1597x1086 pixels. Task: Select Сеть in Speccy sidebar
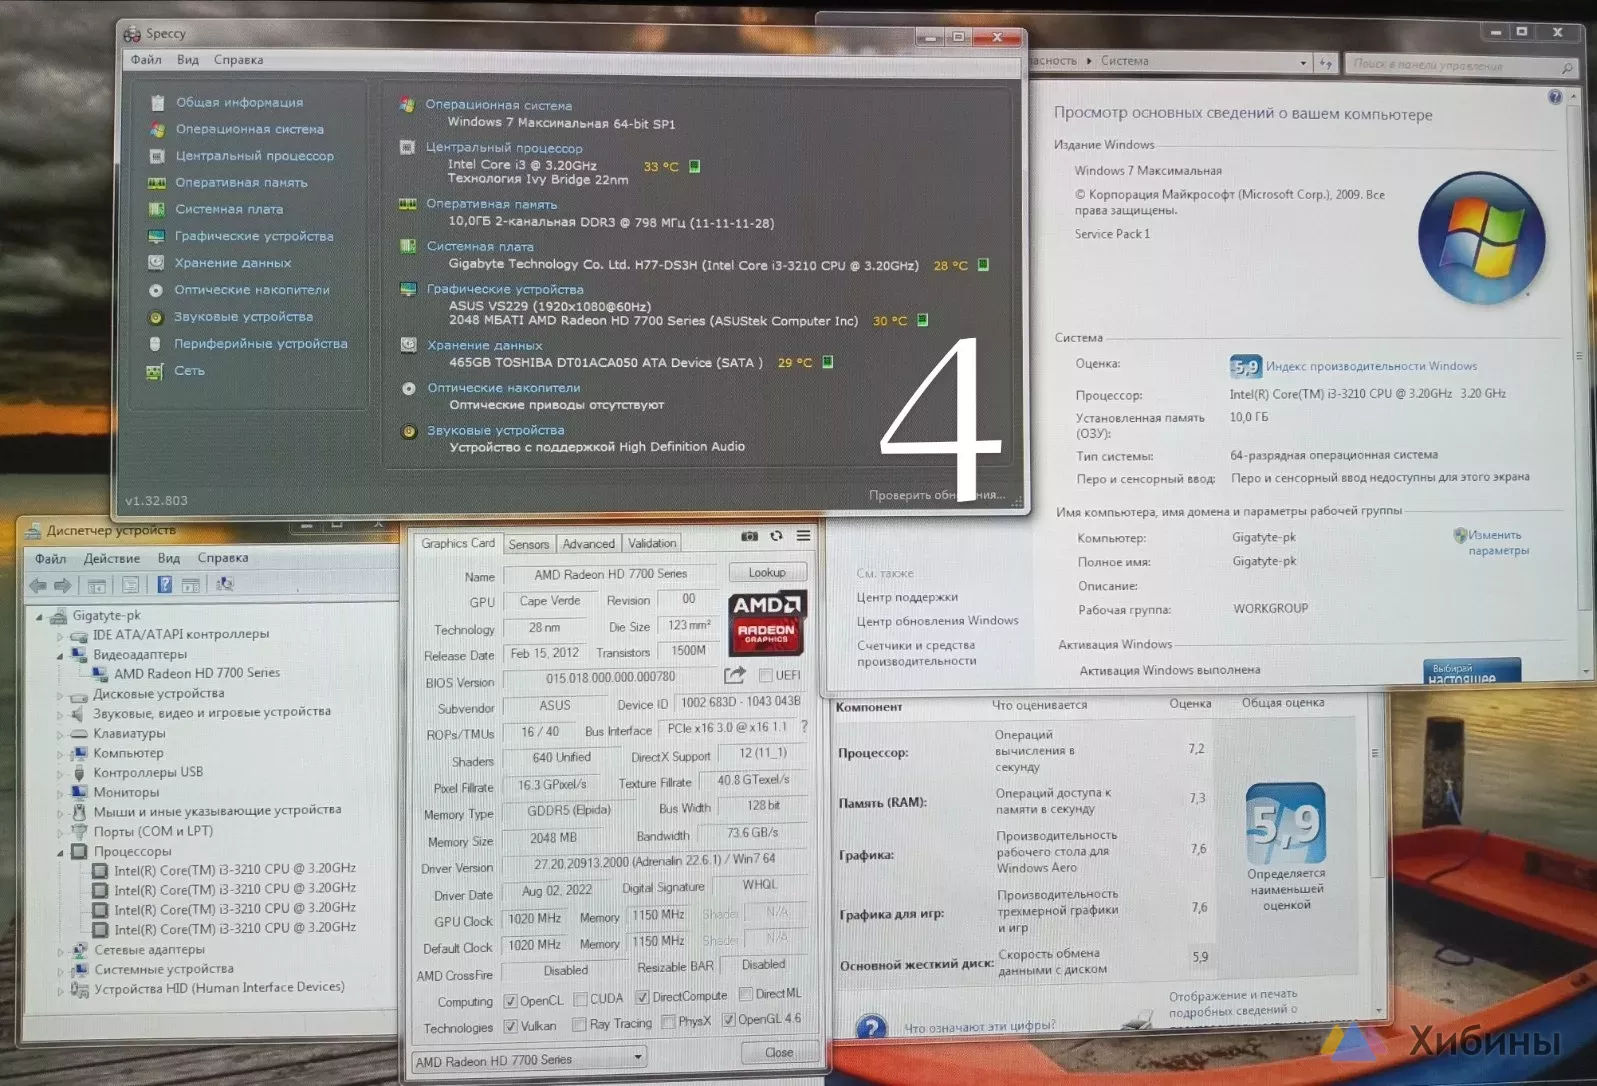click(189, 371)
